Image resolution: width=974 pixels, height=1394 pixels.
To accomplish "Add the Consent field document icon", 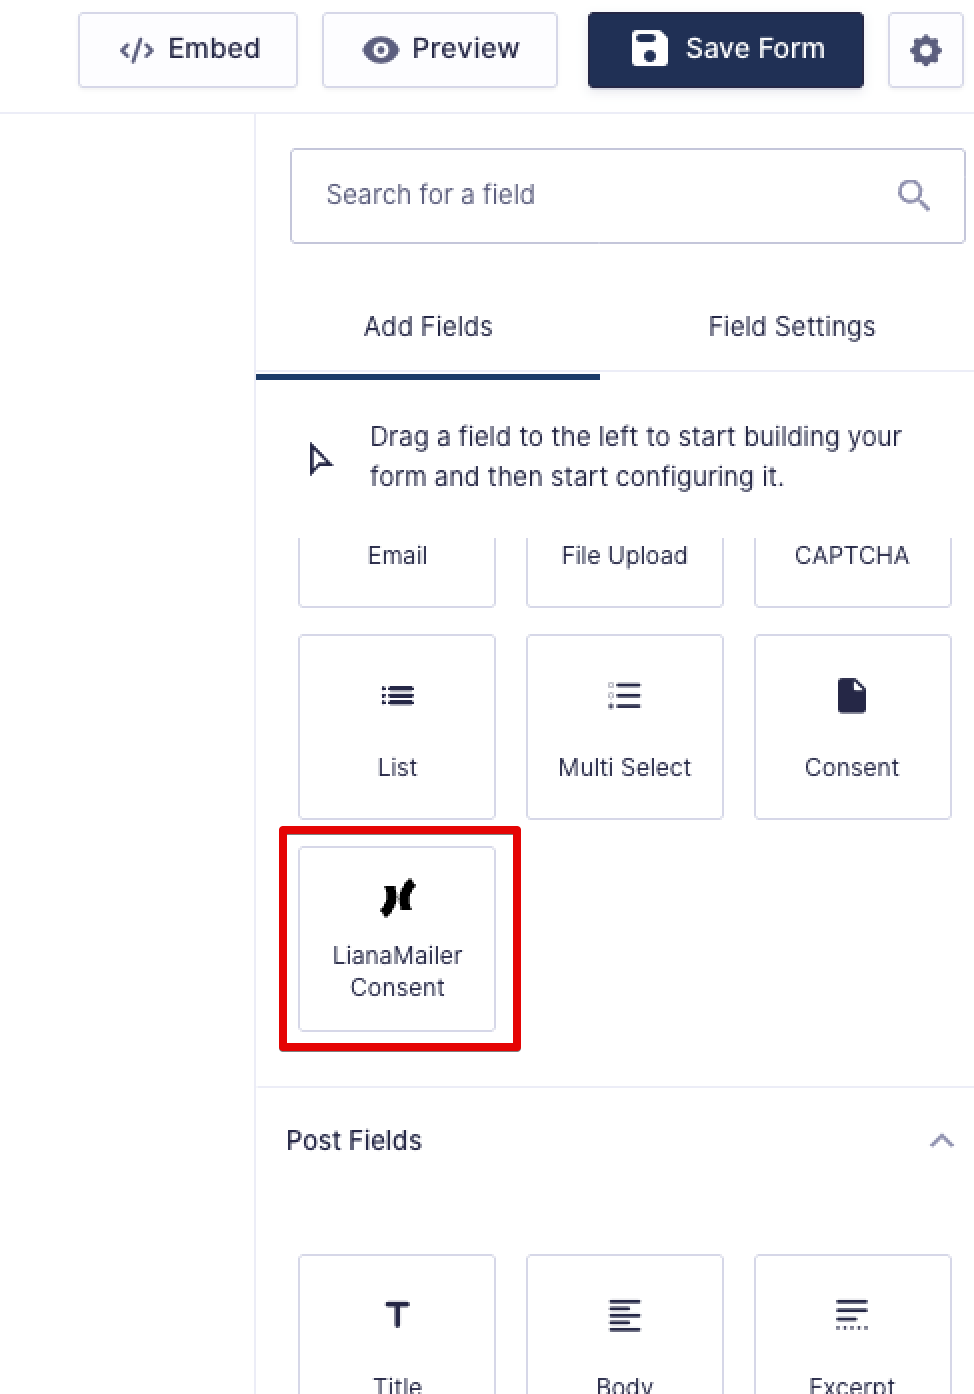I will (852, 696).
